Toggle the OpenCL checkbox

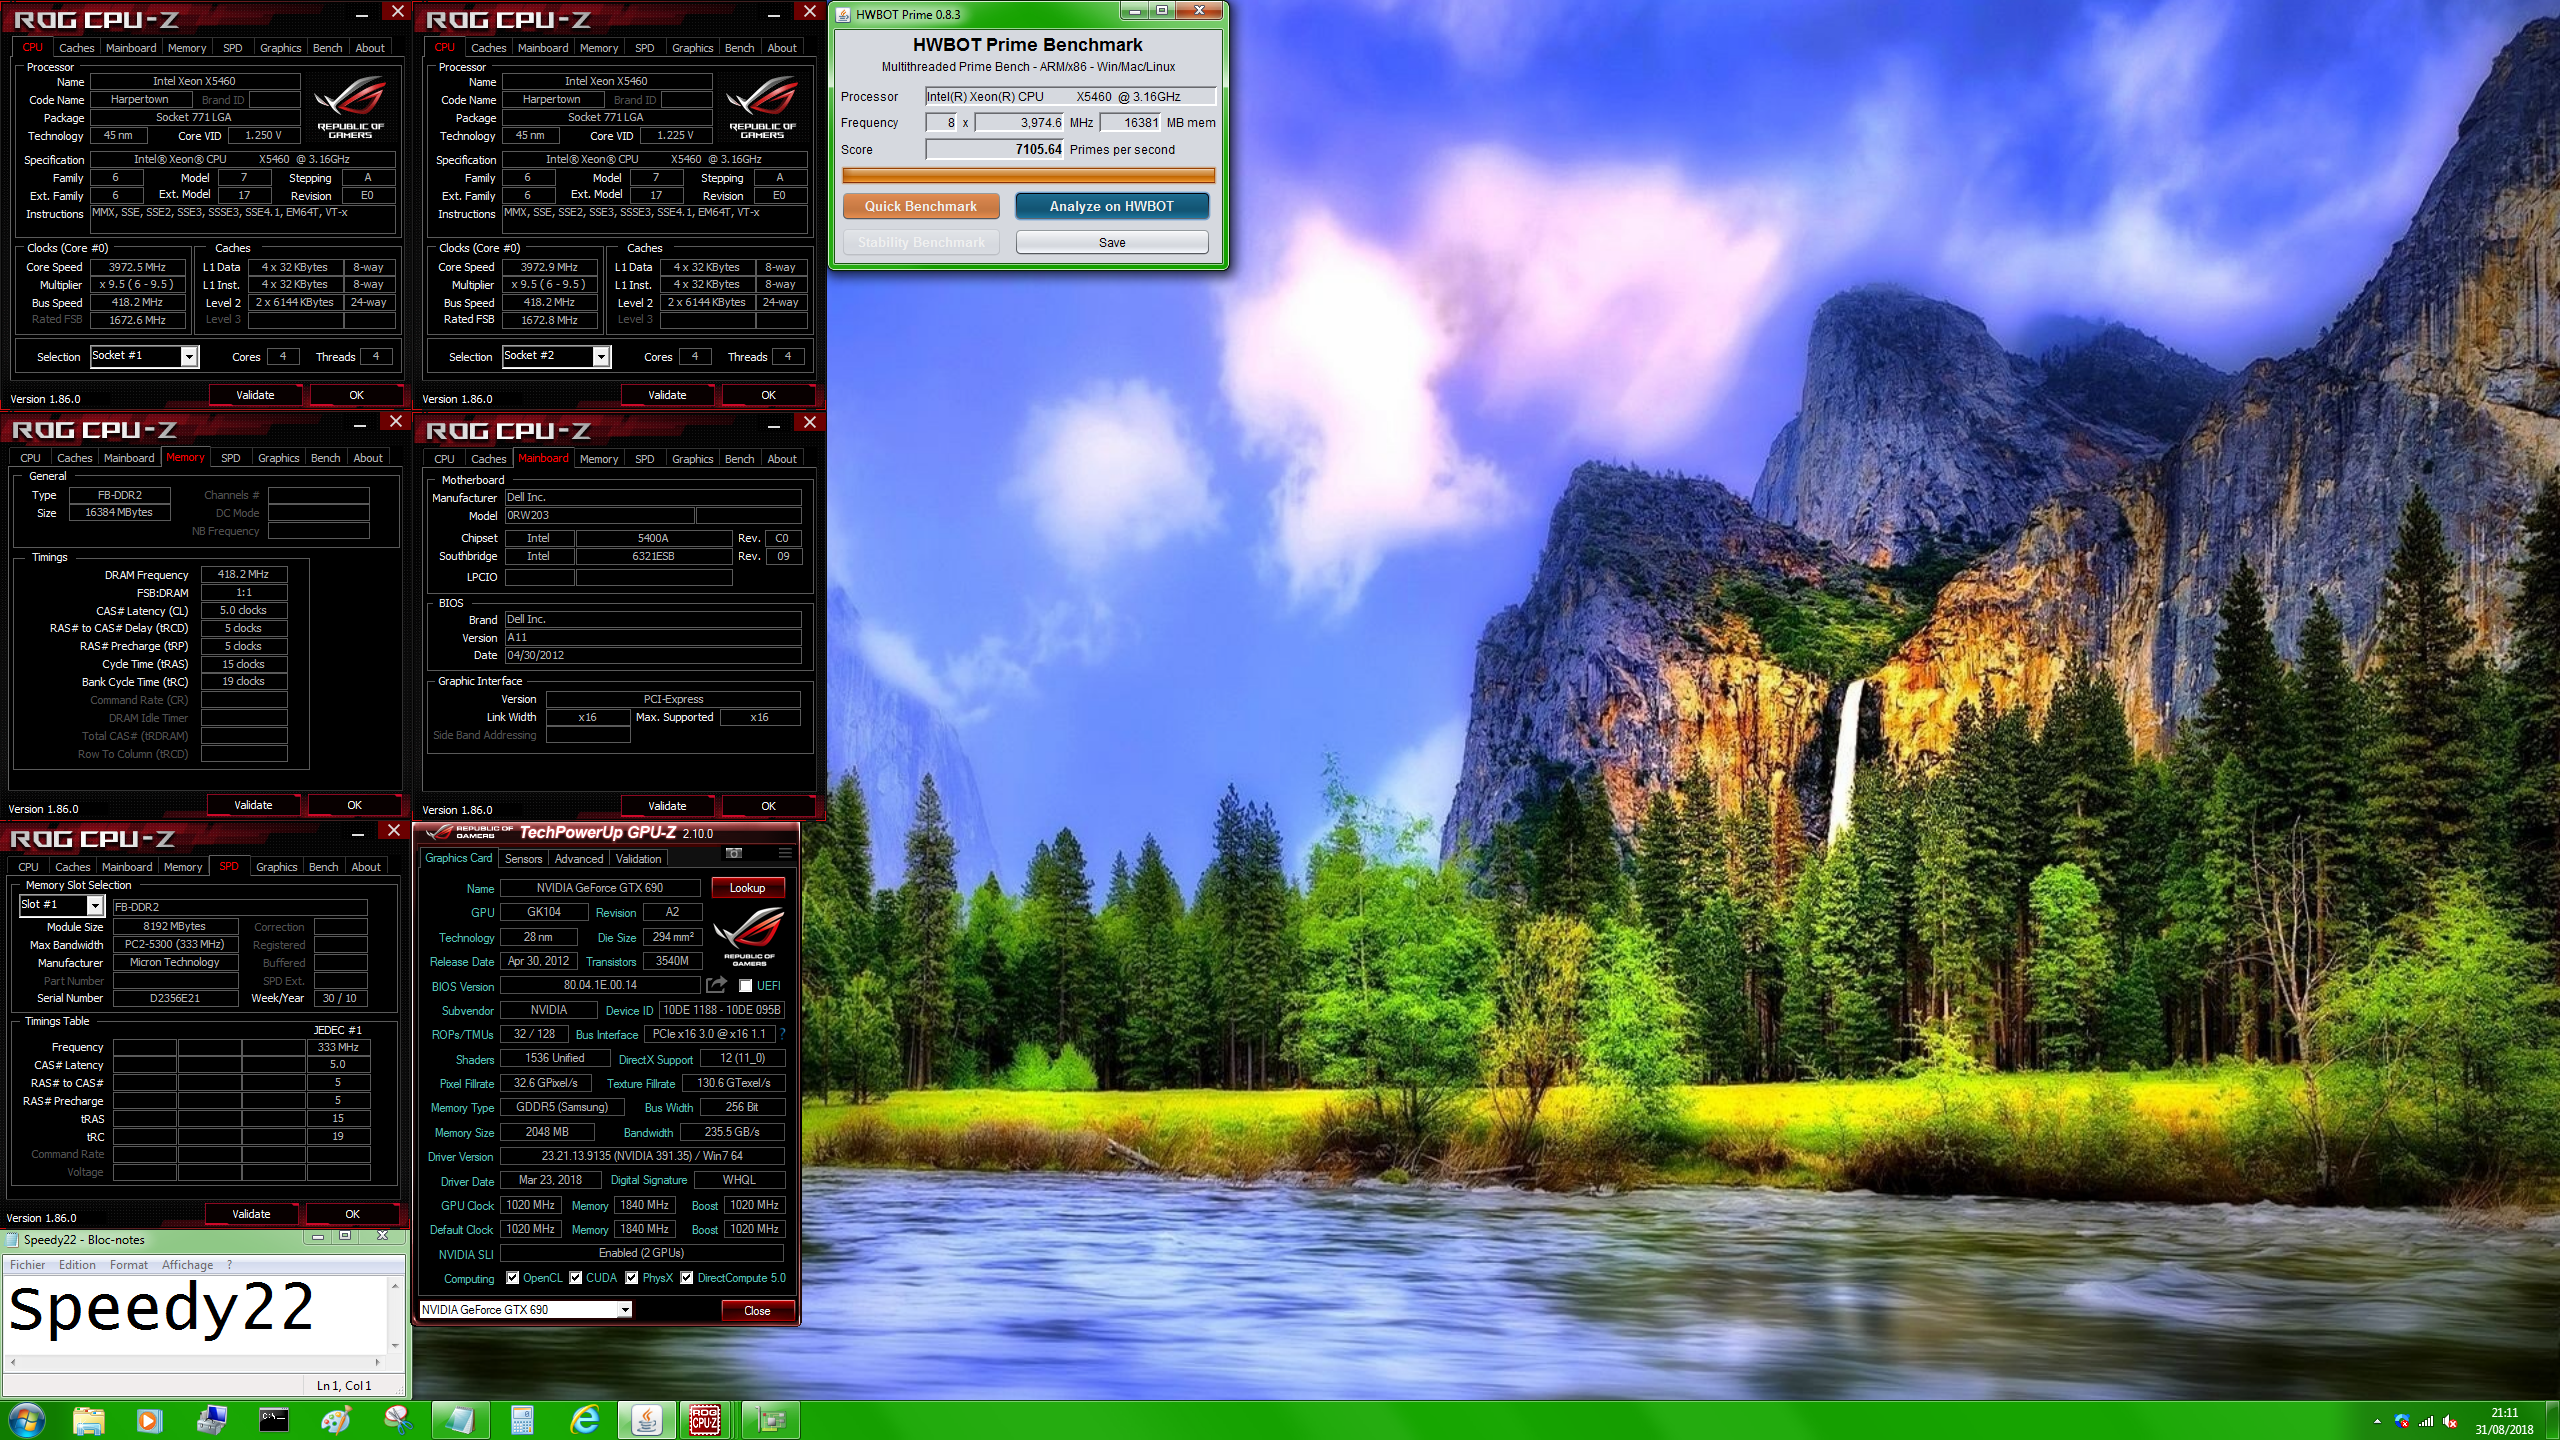[513, 1278]
